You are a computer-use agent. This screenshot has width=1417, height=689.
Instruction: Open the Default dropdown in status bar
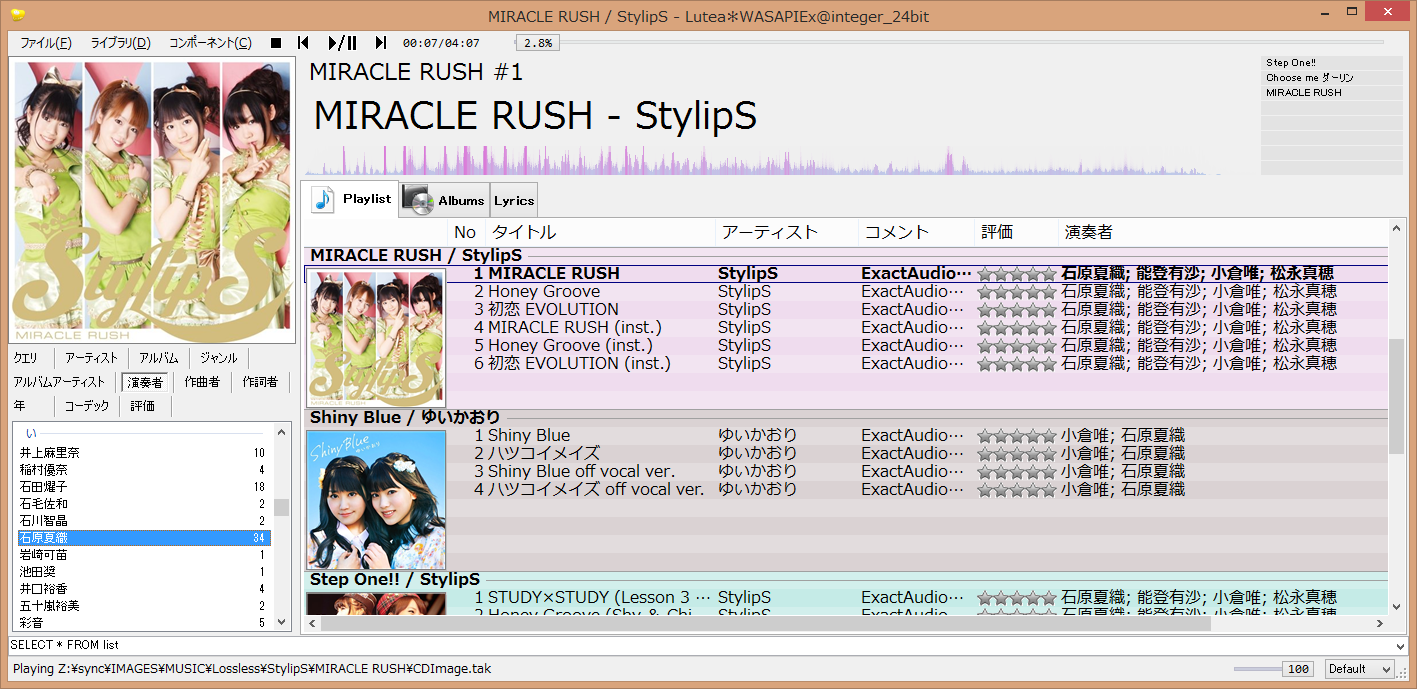tap(1360, 669)
